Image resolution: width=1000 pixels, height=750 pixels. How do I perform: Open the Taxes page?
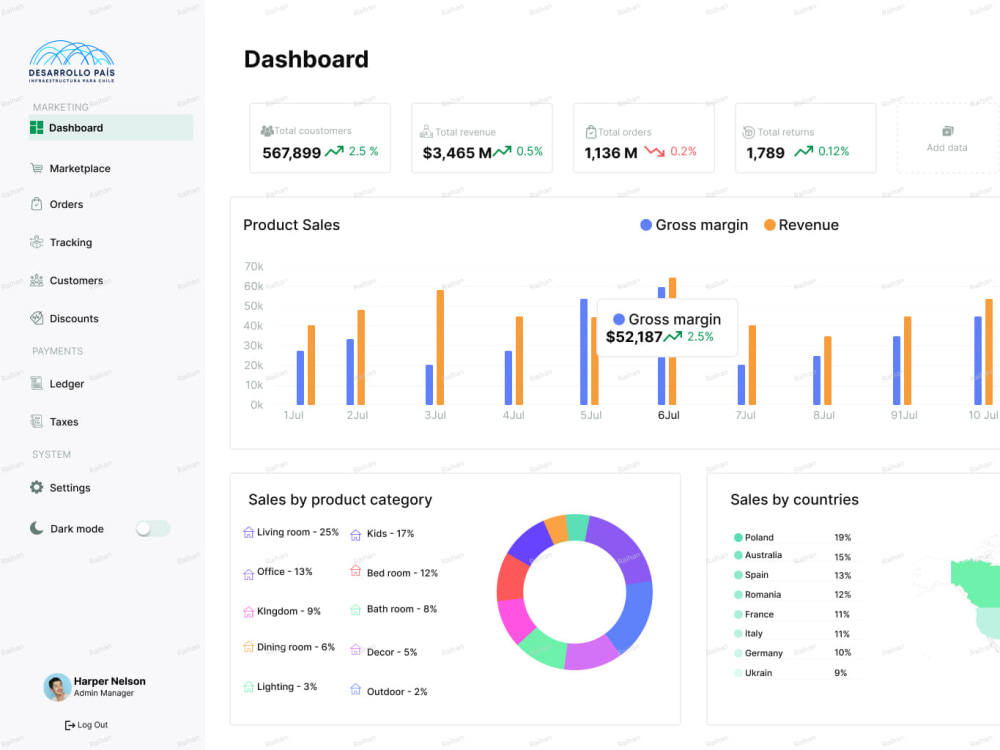point(54,422)
